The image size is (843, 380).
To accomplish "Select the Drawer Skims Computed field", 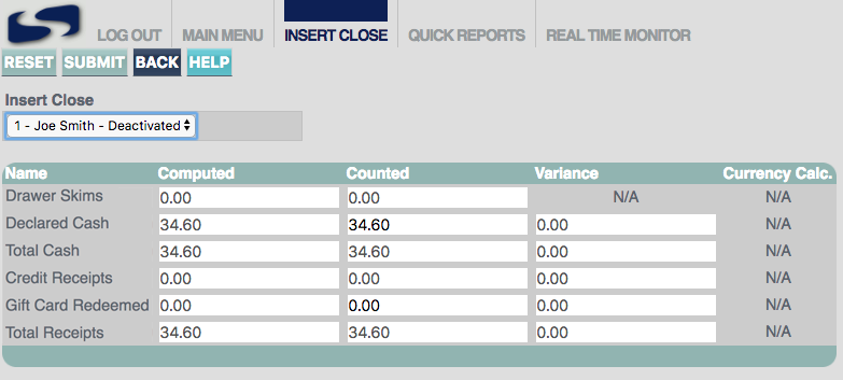I will click(249, 198).
